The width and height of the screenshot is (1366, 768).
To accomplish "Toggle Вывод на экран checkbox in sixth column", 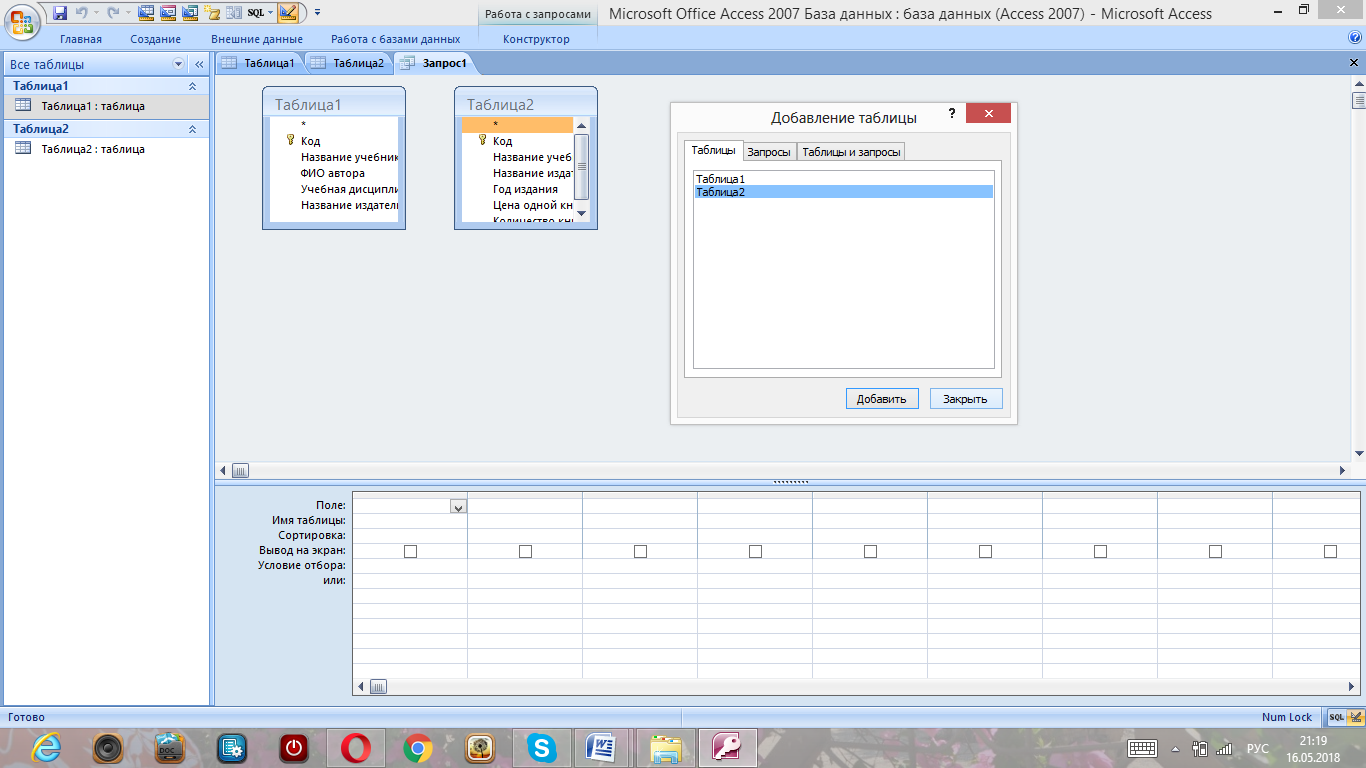I will (x=985, y=551).
